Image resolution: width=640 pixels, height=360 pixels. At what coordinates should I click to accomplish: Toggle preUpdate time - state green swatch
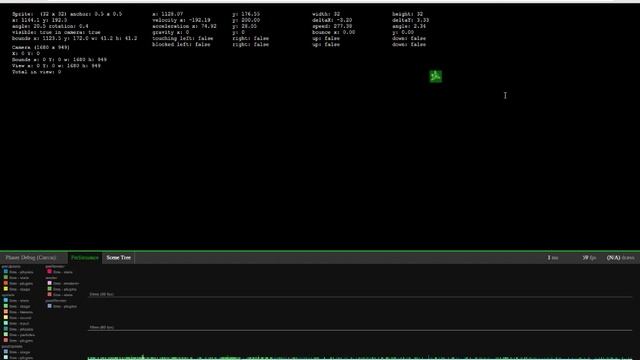[x=6, y=277]
